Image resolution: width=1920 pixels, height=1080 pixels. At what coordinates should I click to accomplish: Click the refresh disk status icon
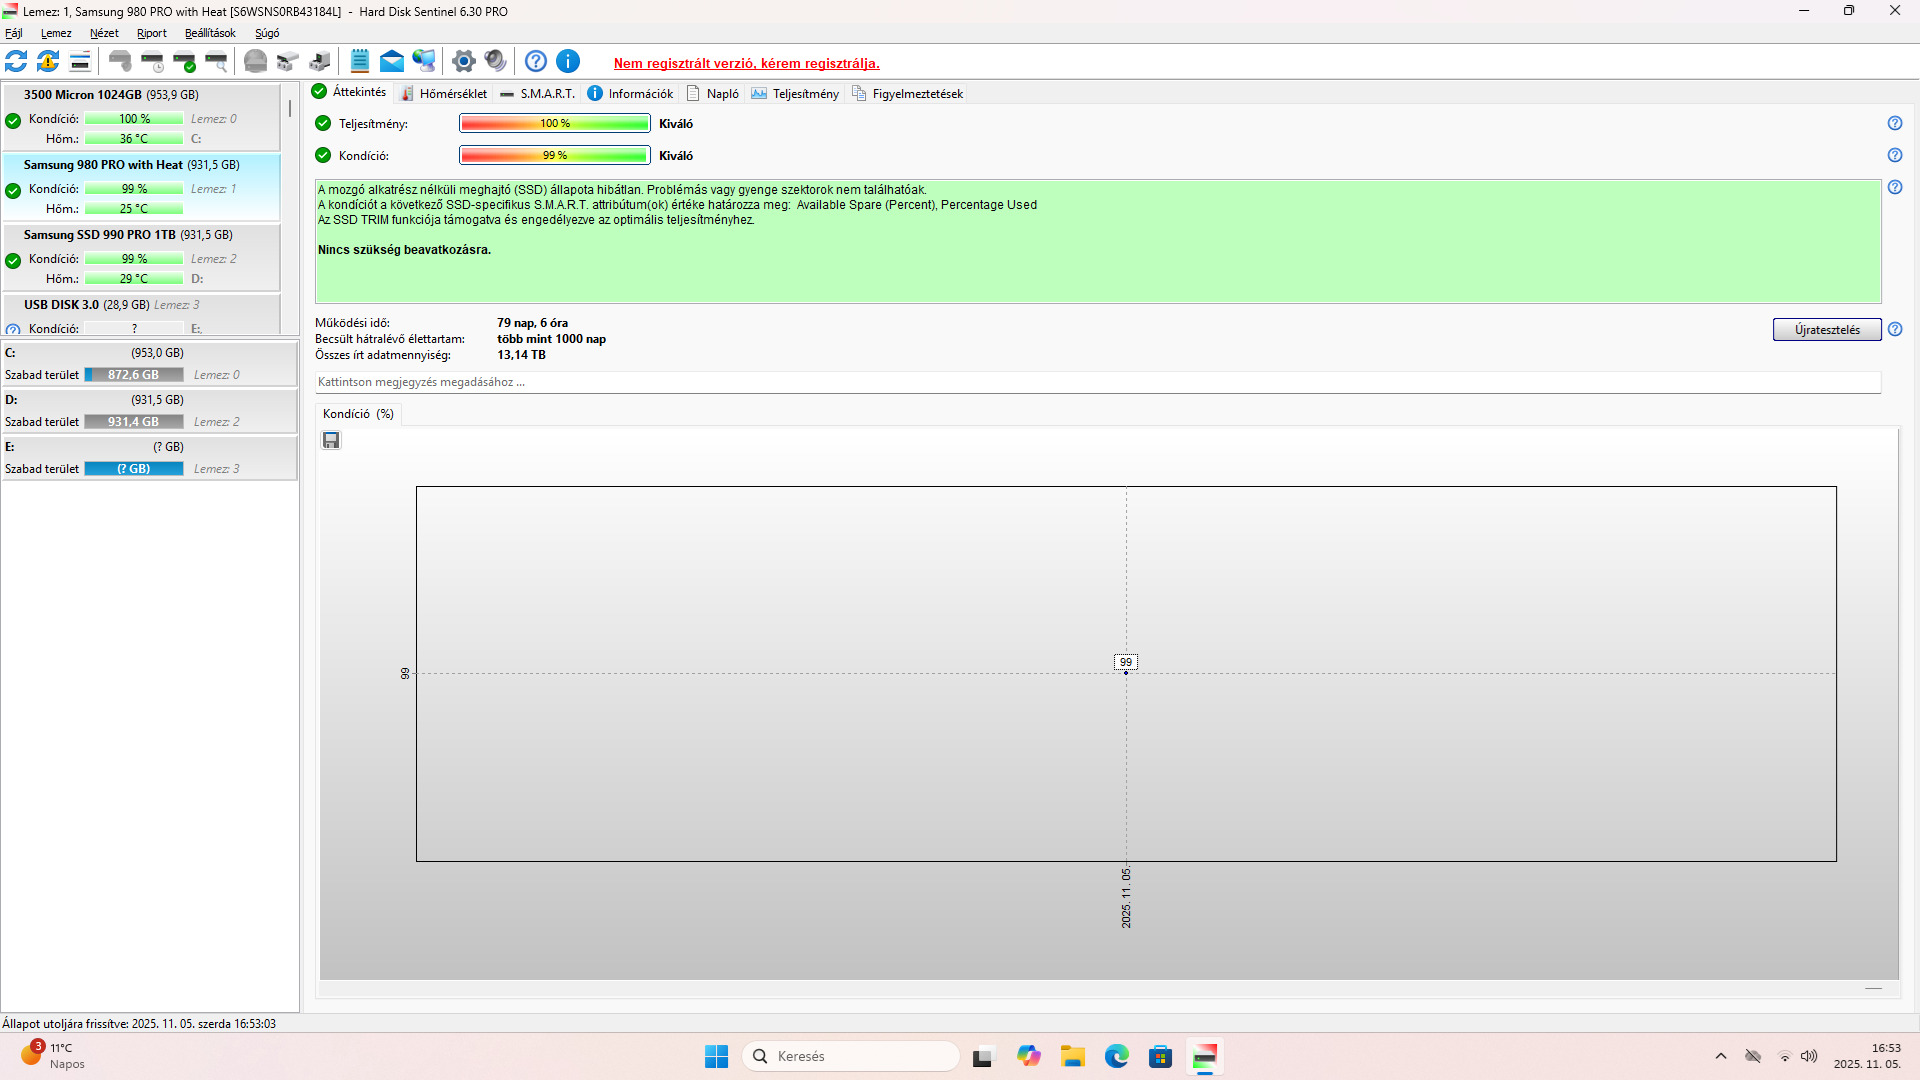pos(16,62)
